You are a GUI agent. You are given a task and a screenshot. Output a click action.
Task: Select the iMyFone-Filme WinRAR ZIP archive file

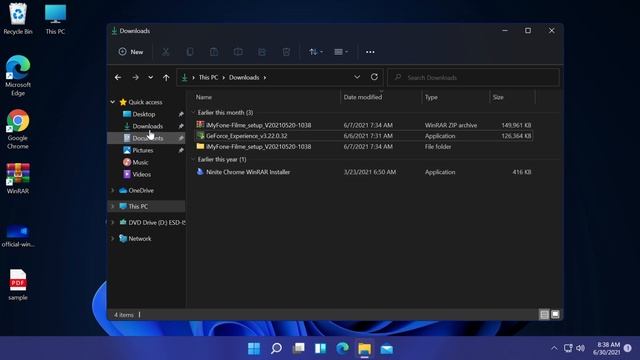(364, 125)
